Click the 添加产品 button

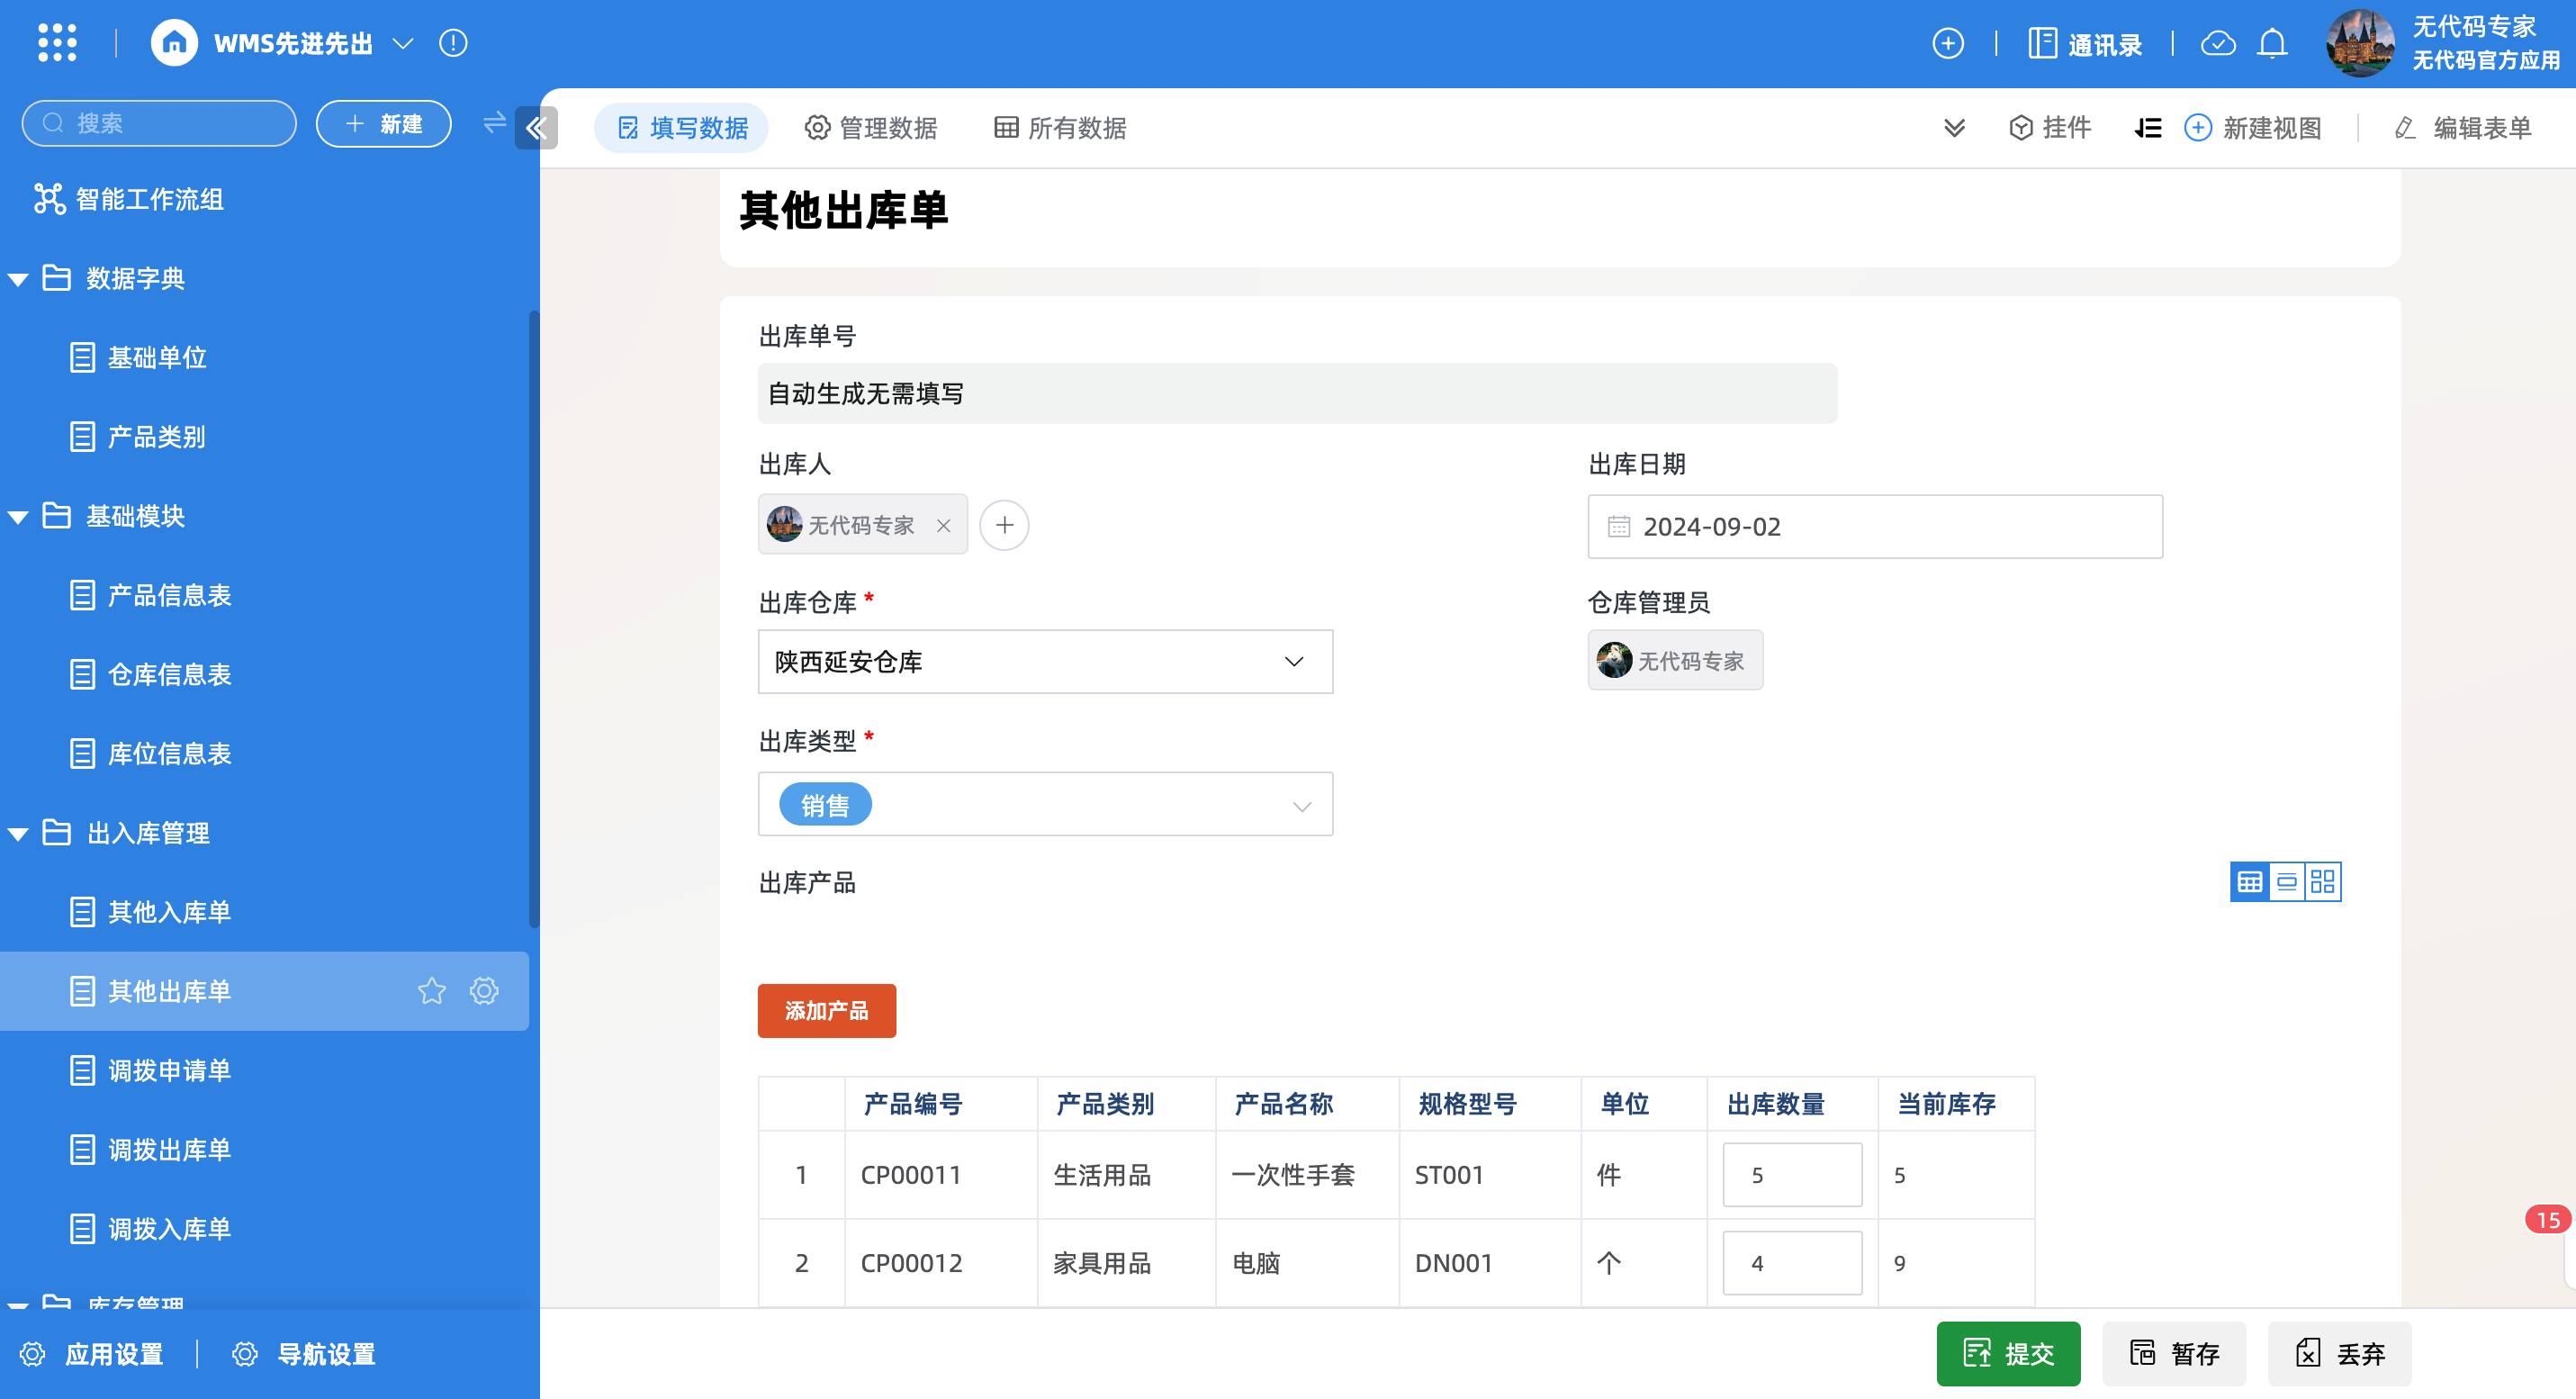tap(826, 1011)
